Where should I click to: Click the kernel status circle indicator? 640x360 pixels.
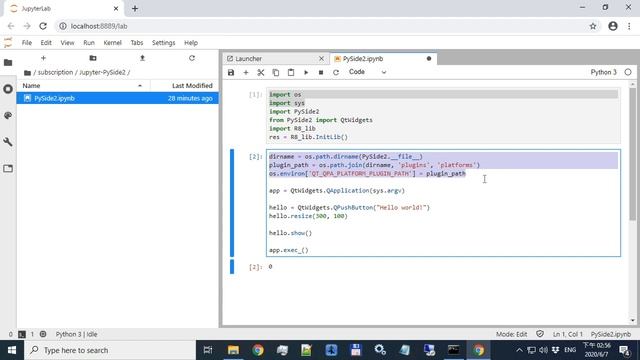click(628, 72)
